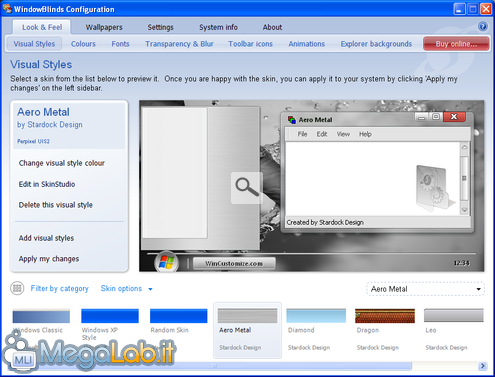The height and width of the screenshot is (377, 495).
Task: Open the Animations section
Action: [x=307, y=44]
